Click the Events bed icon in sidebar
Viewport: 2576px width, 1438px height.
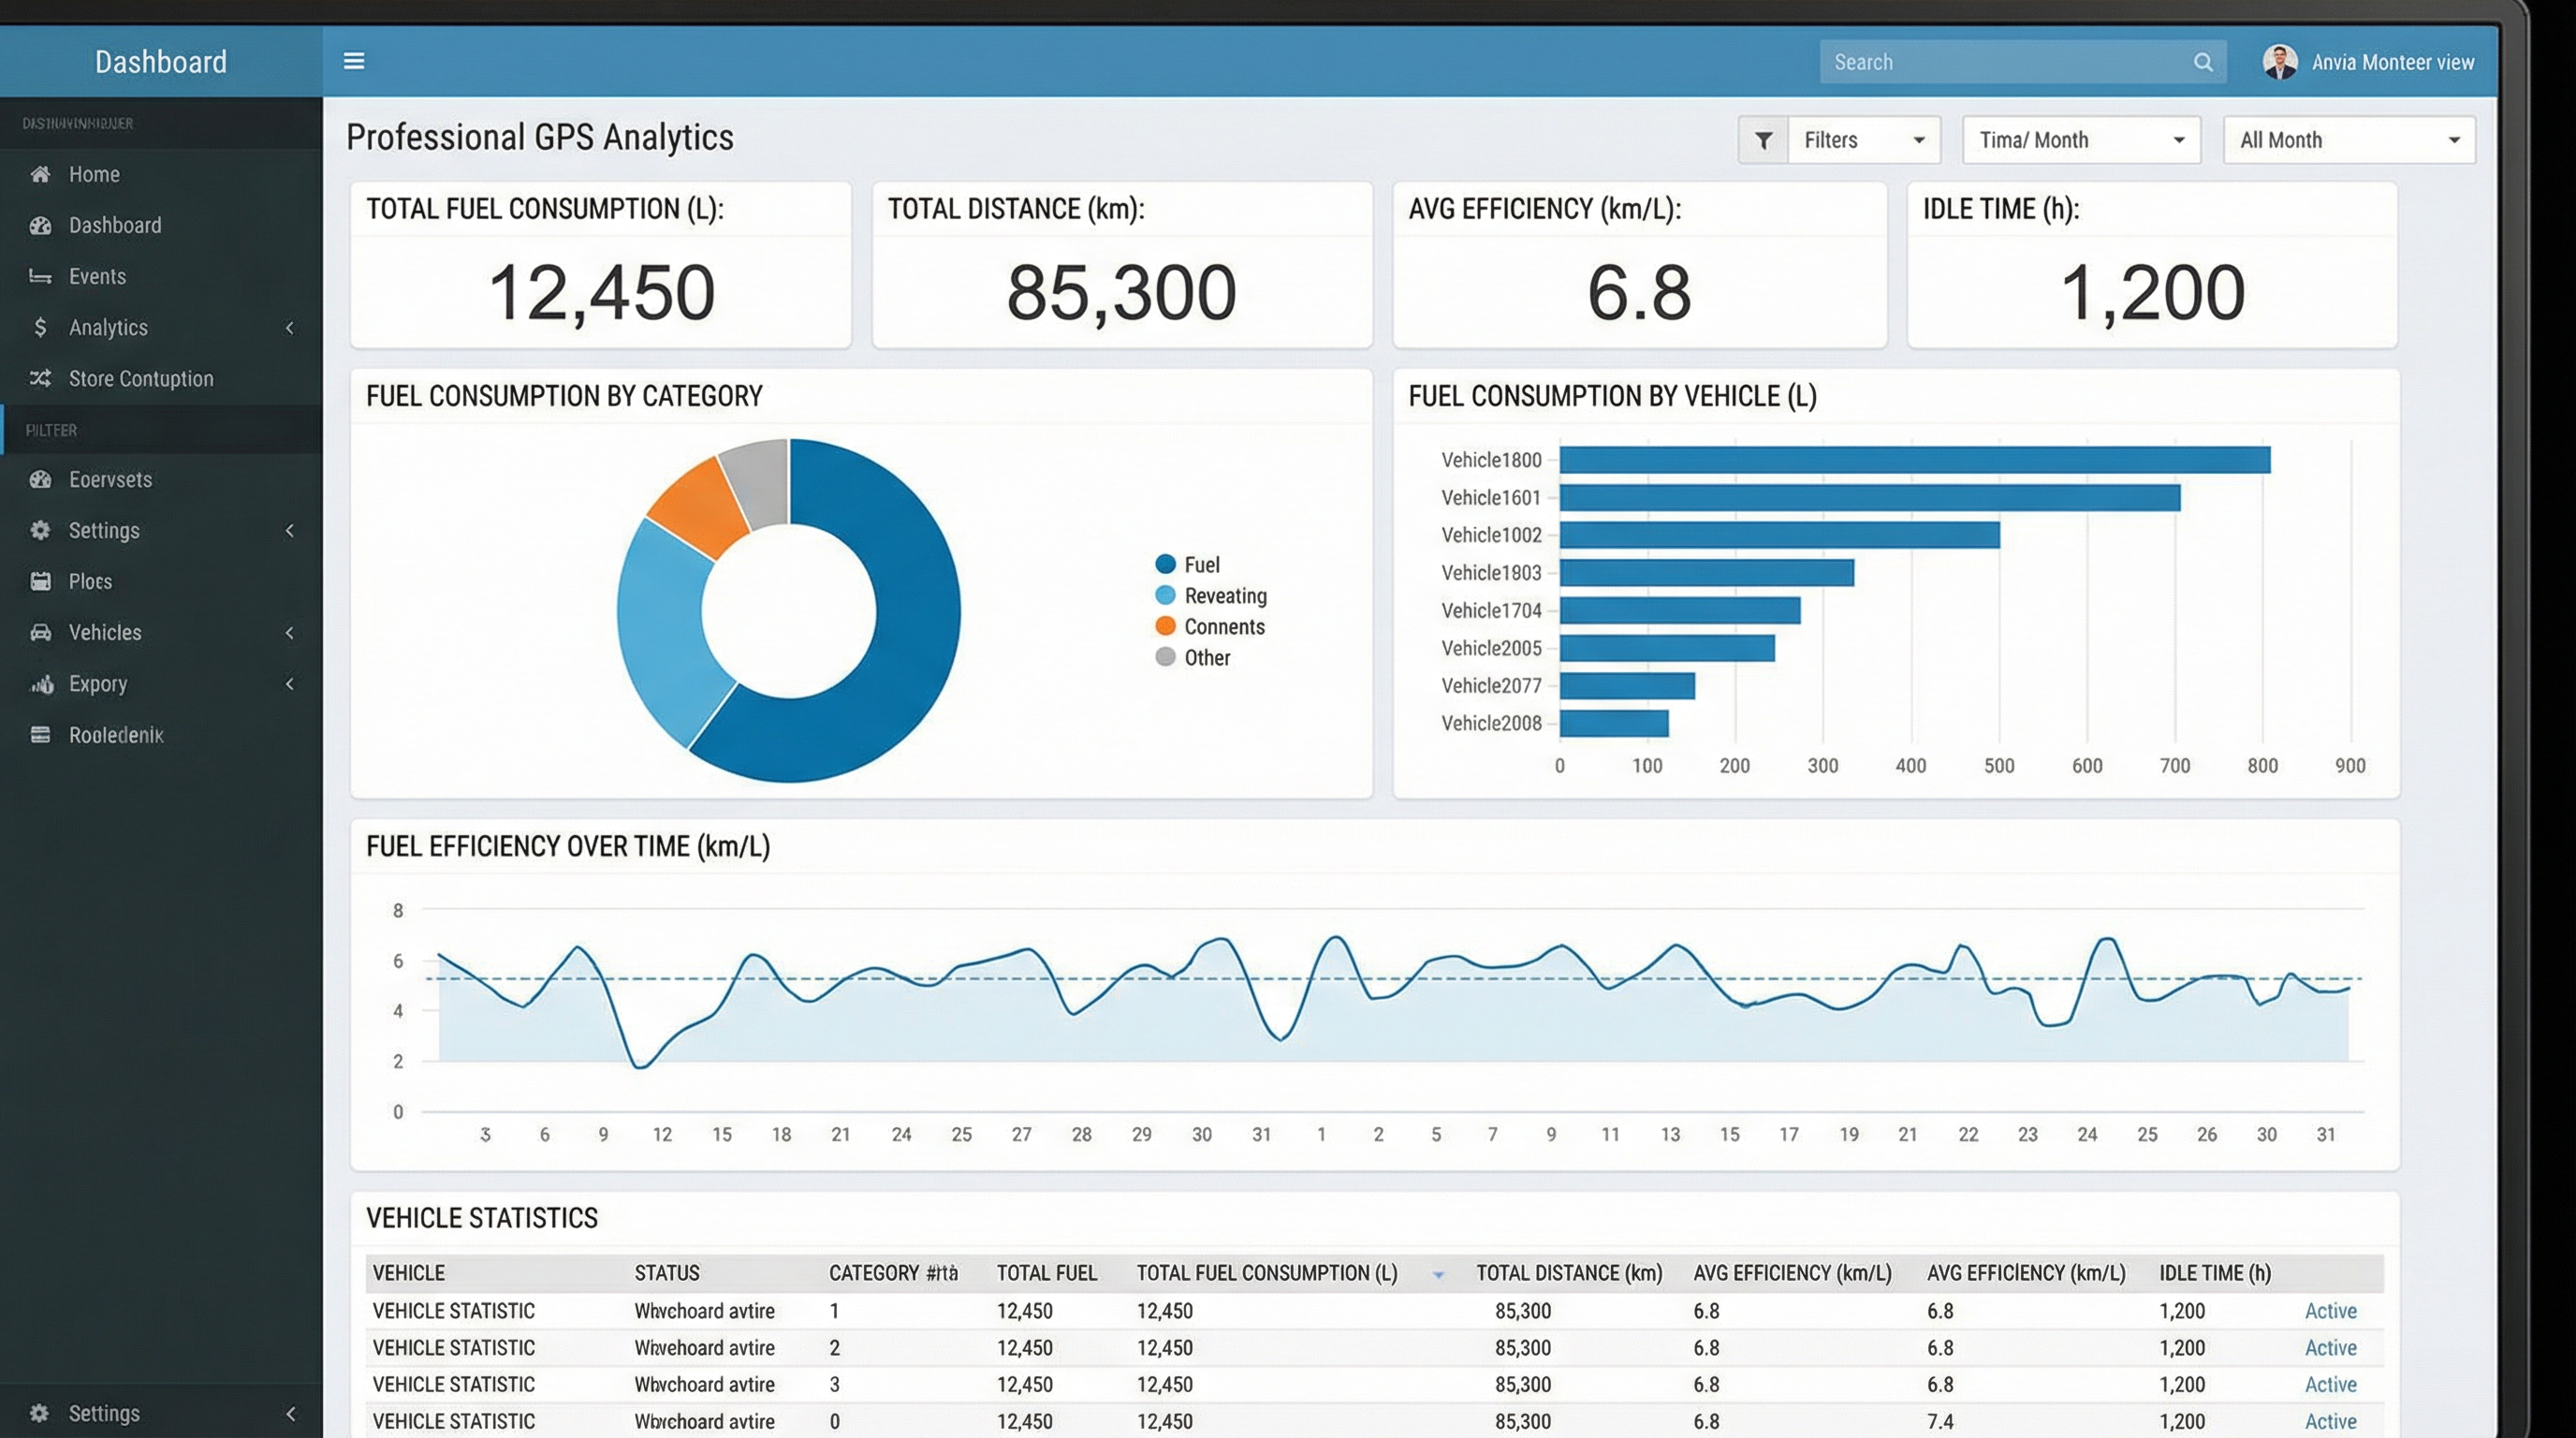pos(40,276)
